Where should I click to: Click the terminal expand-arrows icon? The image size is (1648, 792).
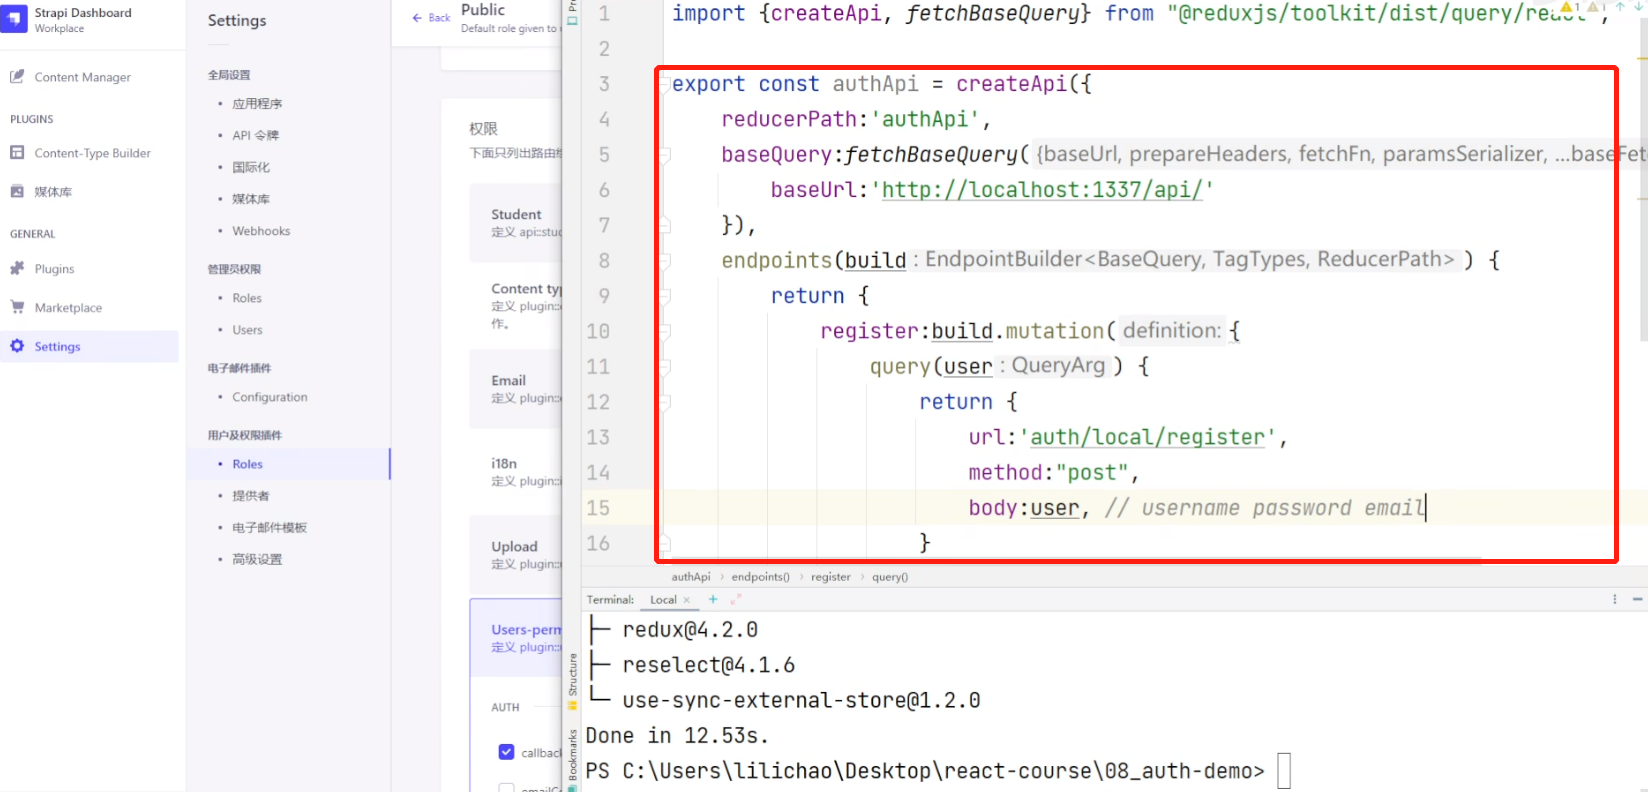pos(736,599)
